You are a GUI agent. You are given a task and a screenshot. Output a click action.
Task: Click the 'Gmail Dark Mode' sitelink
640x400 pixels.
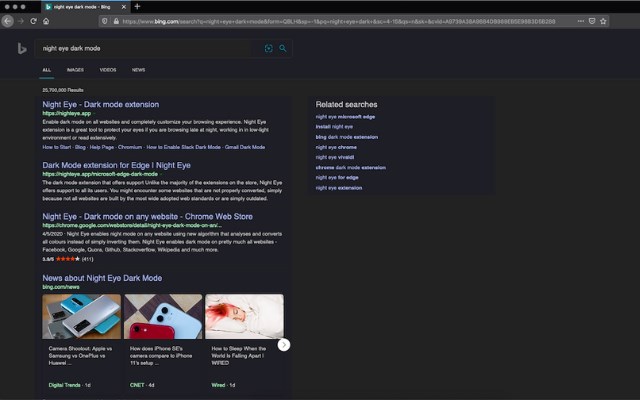[245, 147]
